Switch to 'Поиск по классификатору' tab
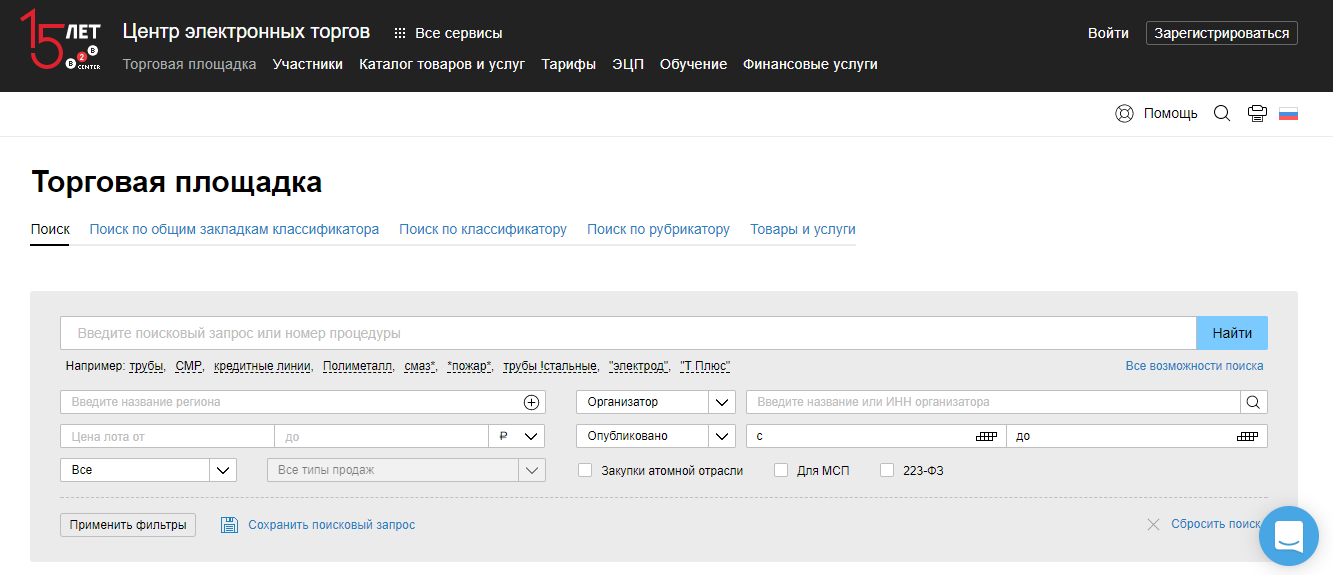This screenshot has width=1333, height=575. coord(482,229)
